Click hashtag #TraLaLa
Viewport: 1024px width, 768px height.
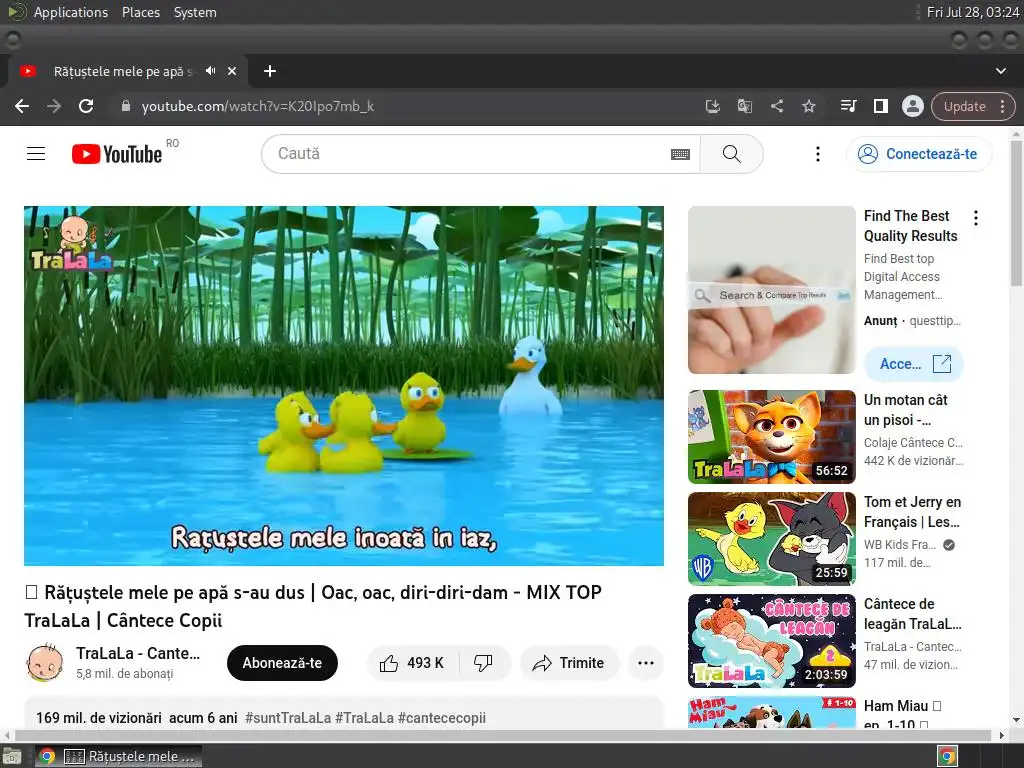(364, 718)
